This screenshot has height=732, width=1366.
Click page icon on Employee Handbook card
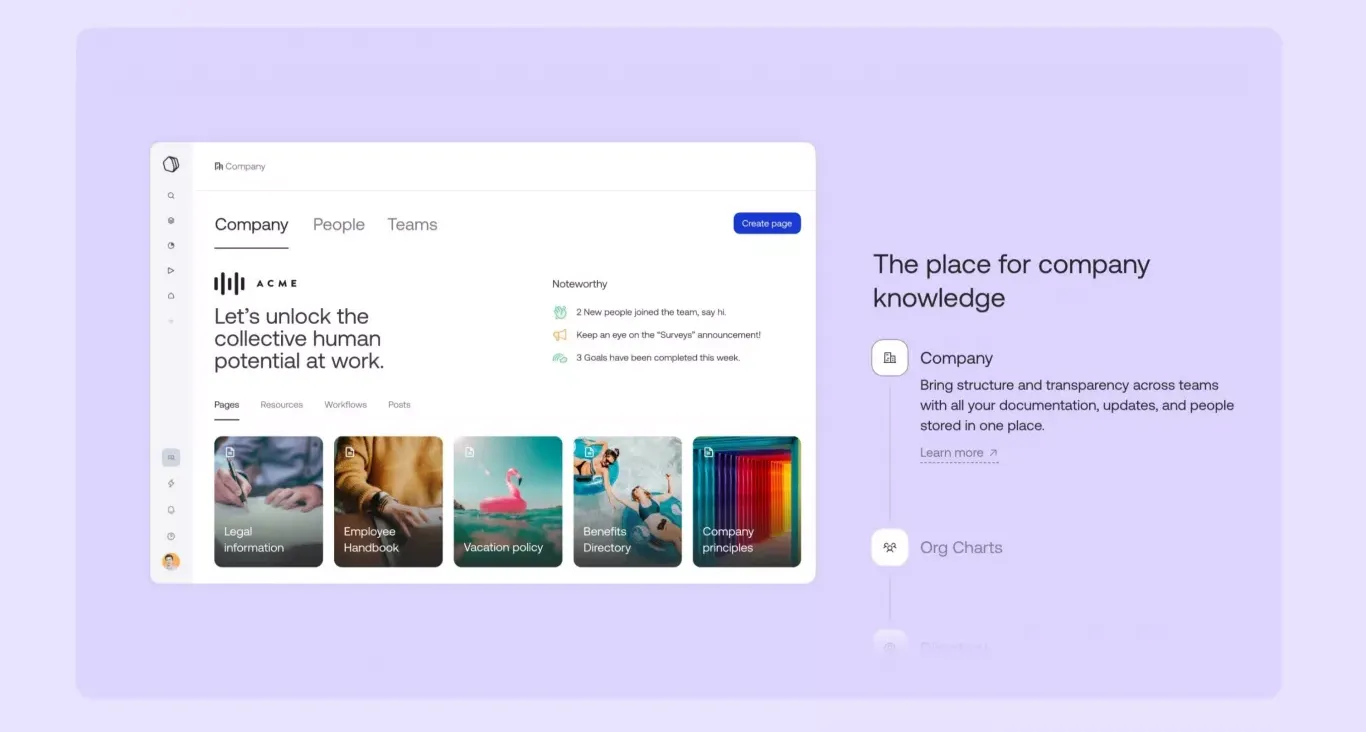click(350, 452)
